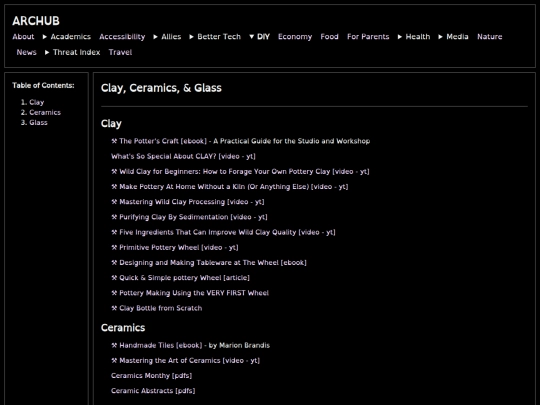This screenshot has height=405, width=540.
Task: Click the Allies menu label
Action: click(x=171, y=37)
